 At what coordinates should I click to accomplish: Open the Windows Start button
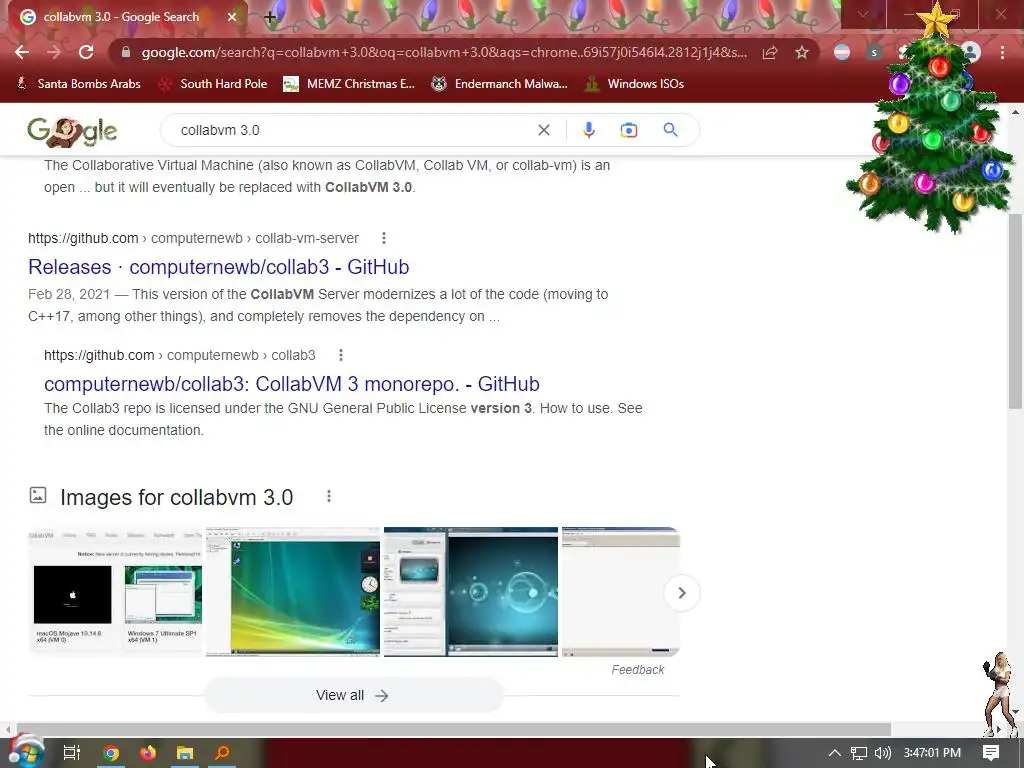pos(26,752)
